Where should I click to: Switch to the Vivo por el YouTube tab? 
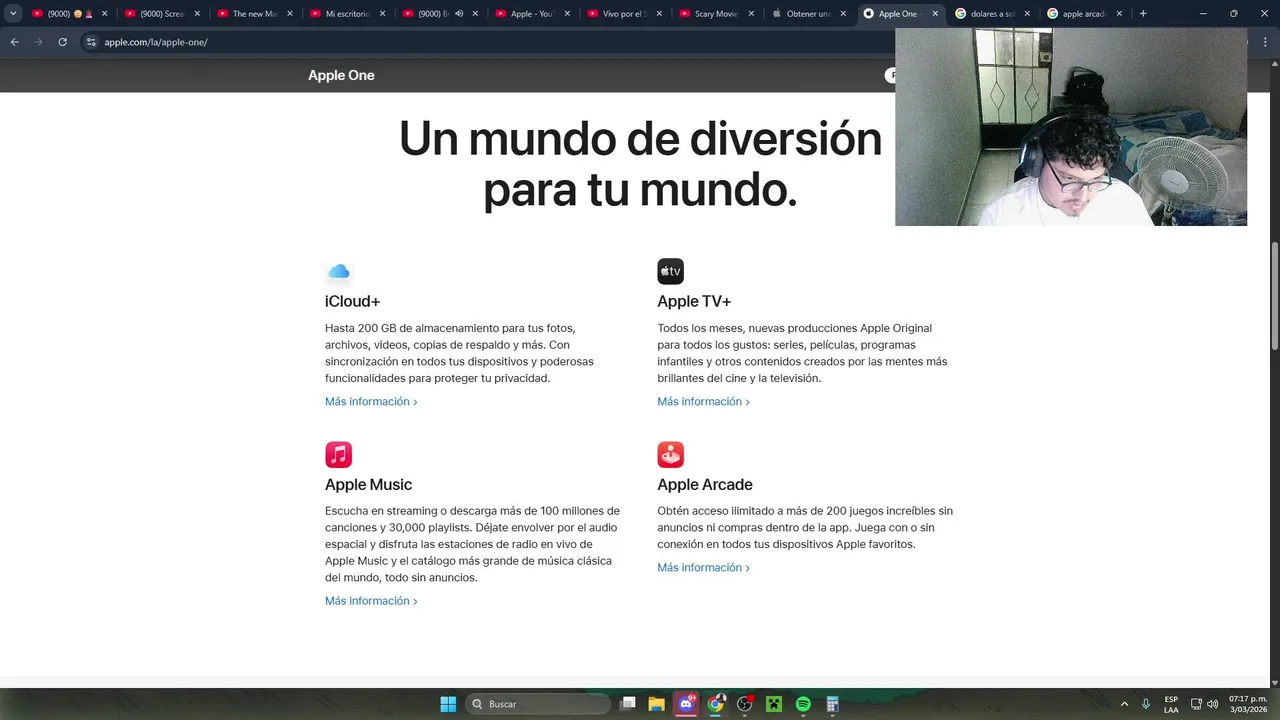[x=624, y=14]
